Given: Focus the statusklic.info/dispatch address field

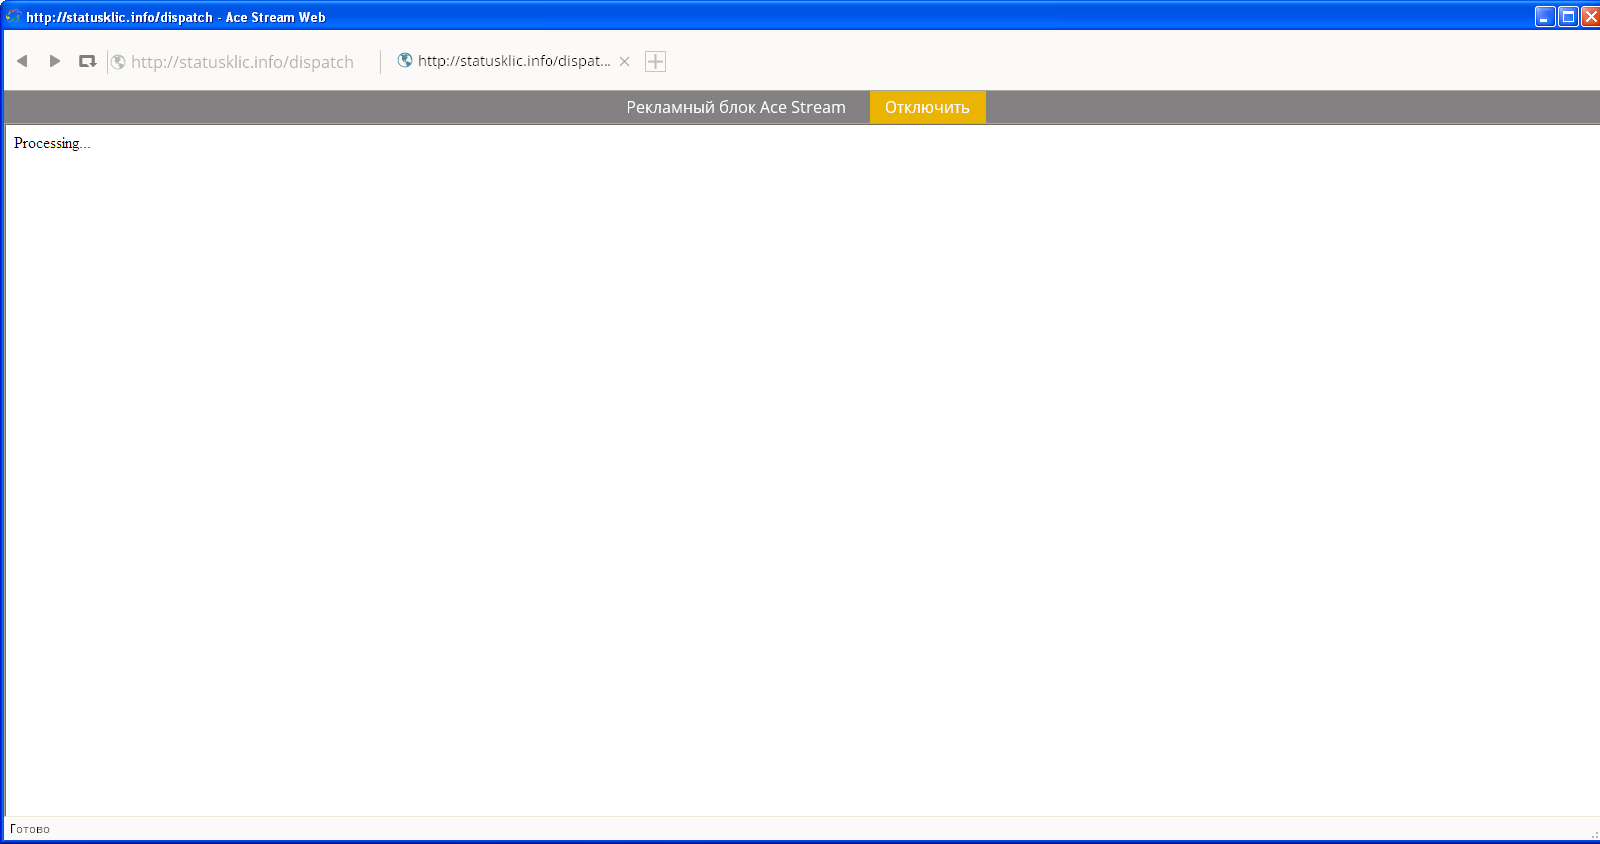Looking at the screenshot, I should point(242,62).
